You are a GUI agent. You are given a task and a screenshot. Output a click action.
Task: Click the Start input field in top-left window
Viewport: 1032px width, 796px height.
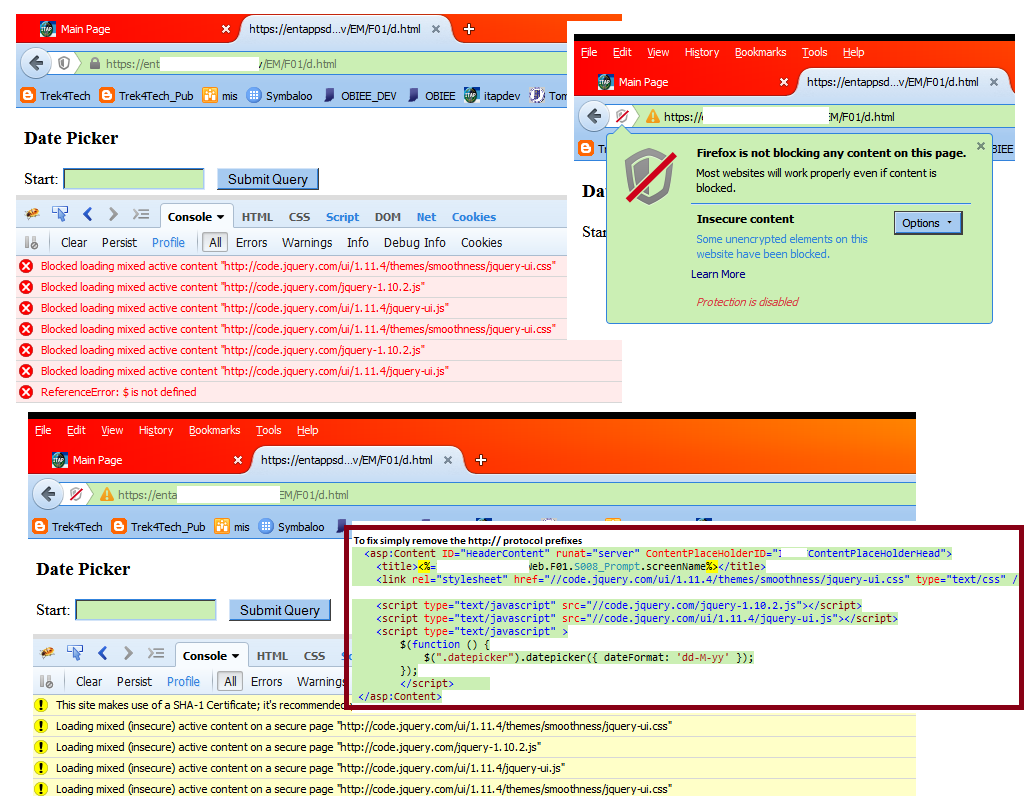click(x=134, y=179)
